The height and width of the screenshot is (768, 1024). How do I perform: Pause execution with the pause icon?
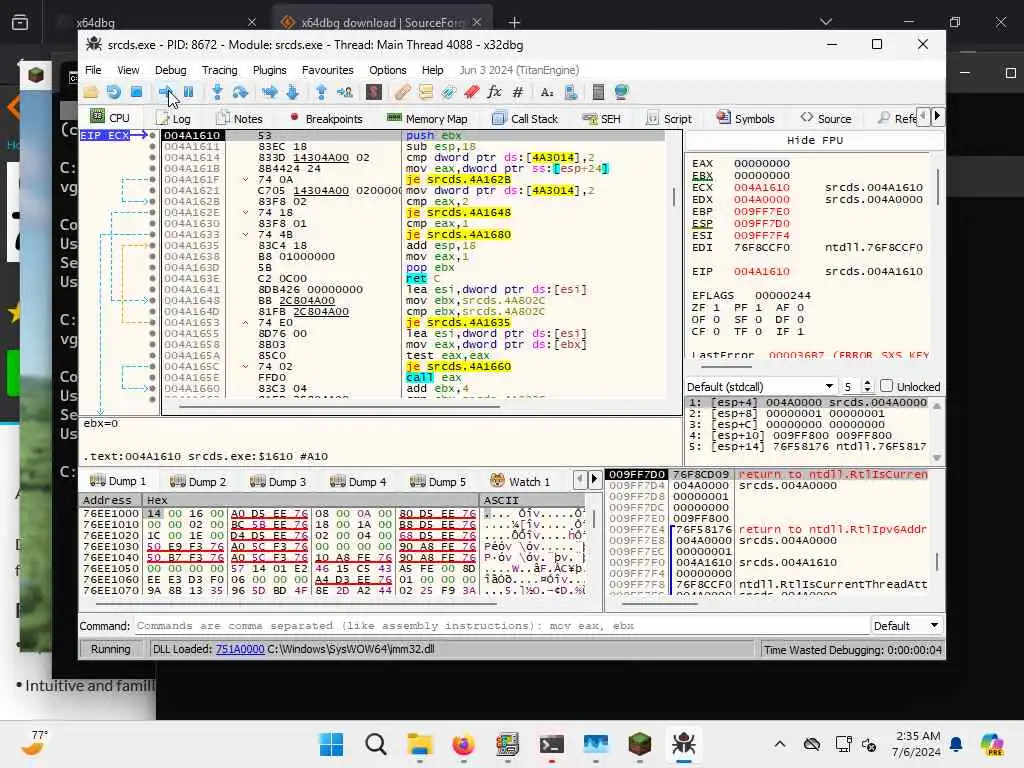click(188, 92)
